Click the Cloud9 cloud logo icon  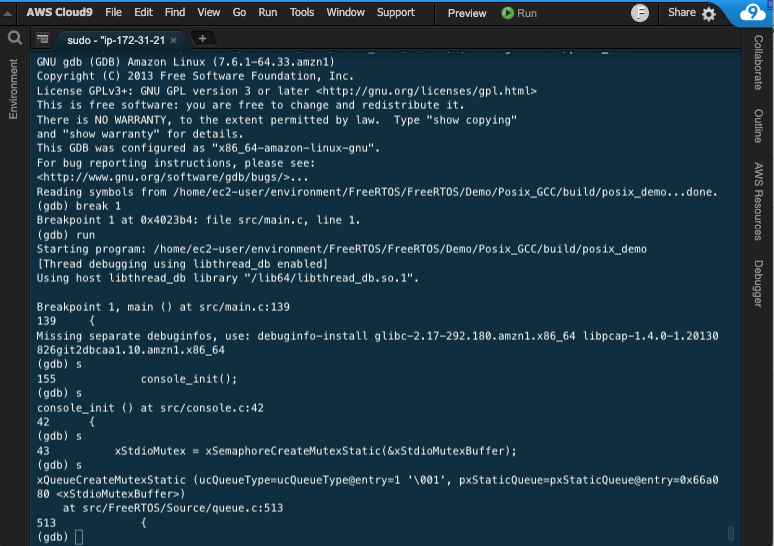[752, 12]
